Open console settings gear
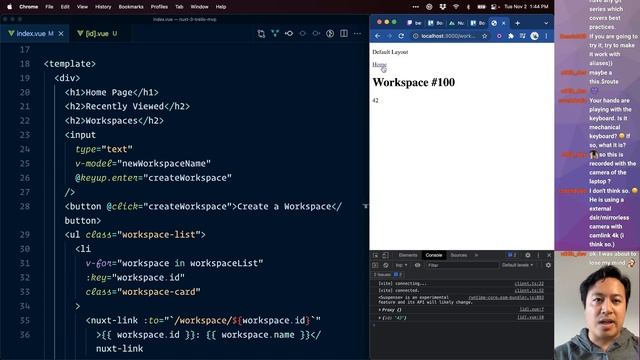640x360 pixels. click(x=548, y=265)
